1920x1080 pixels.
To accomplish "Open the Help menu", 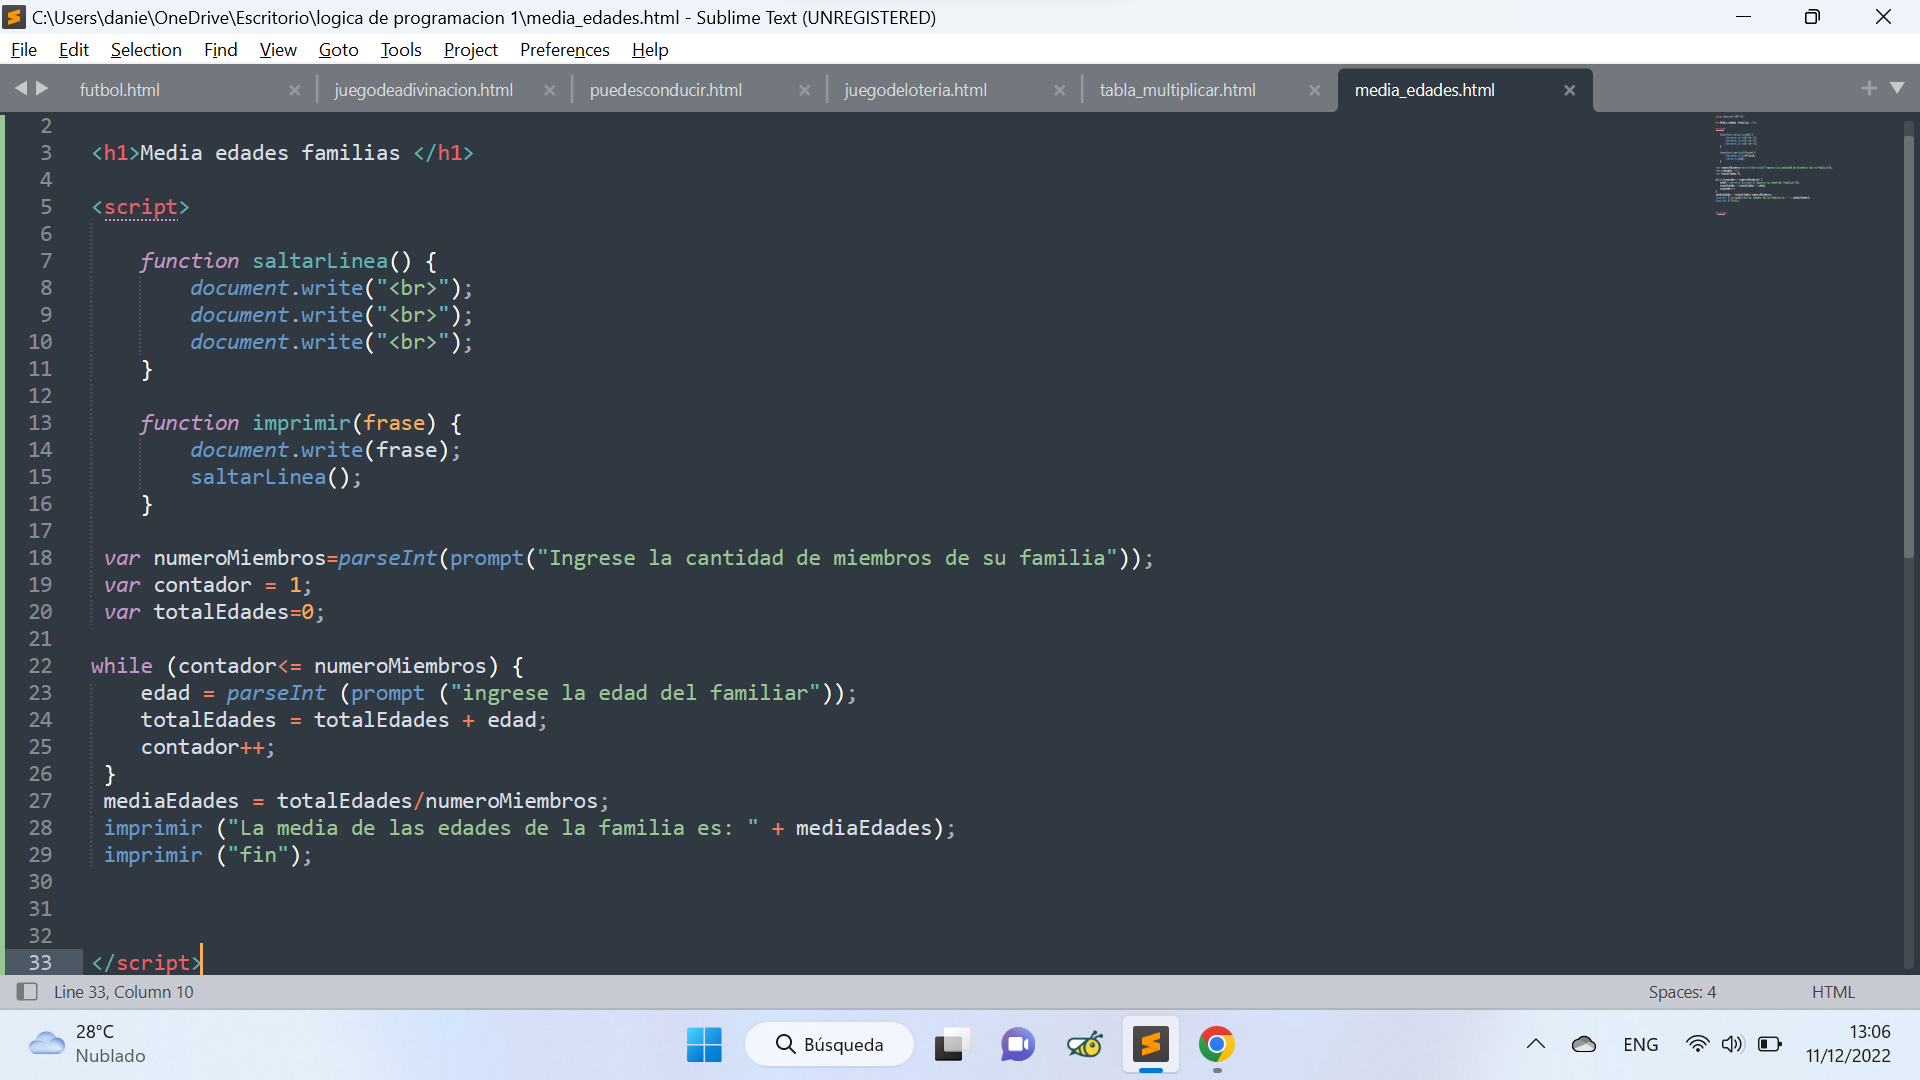I will (650, 50).
